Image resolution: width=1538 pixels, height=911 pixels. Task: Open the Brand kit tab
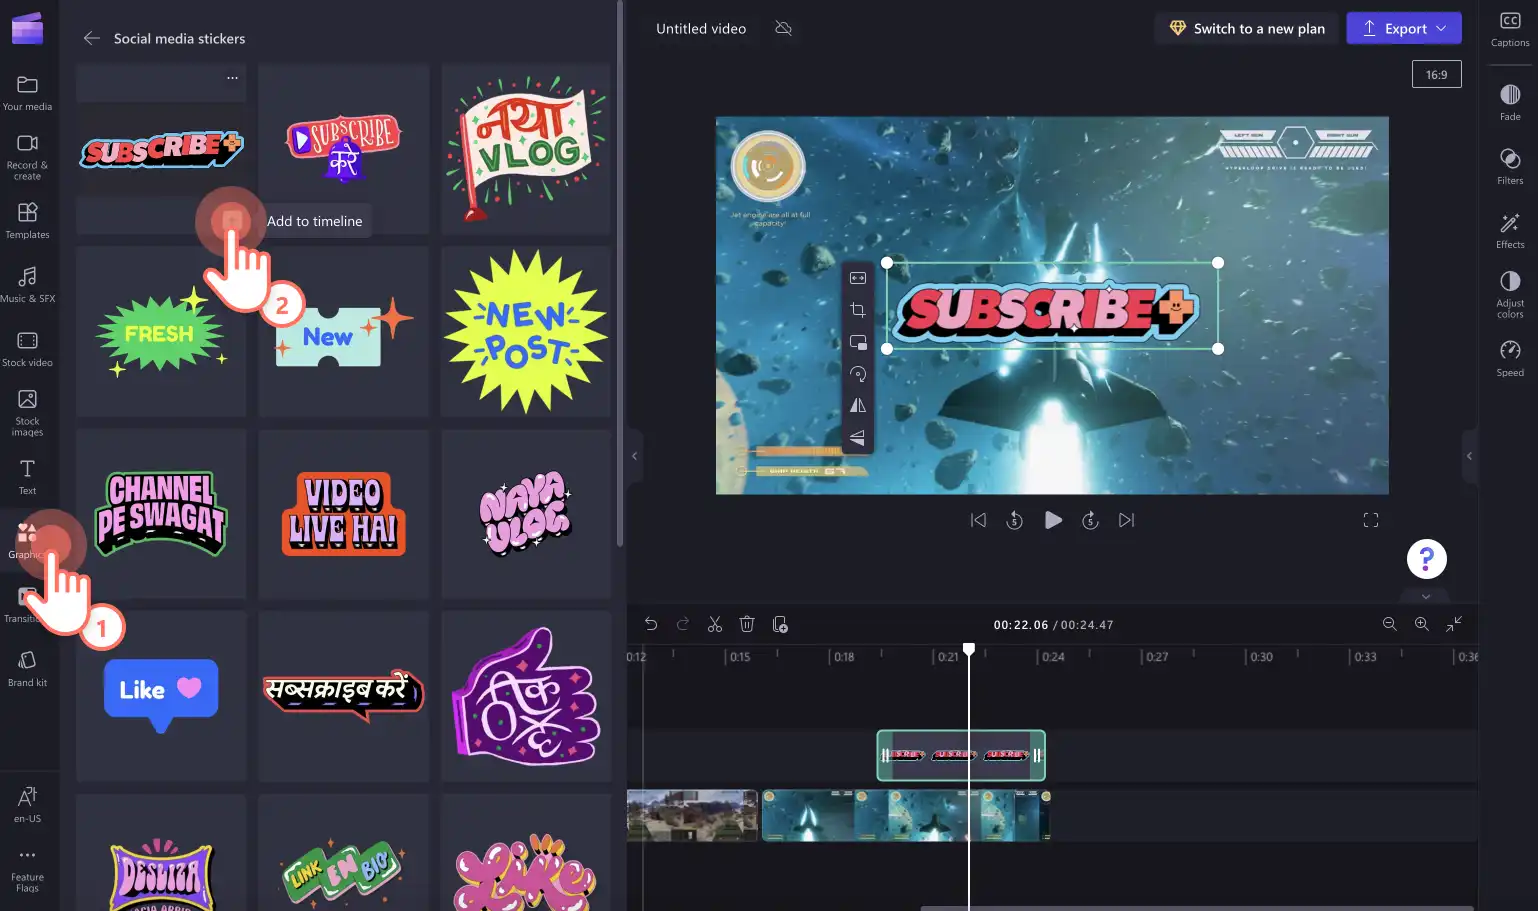27,668
